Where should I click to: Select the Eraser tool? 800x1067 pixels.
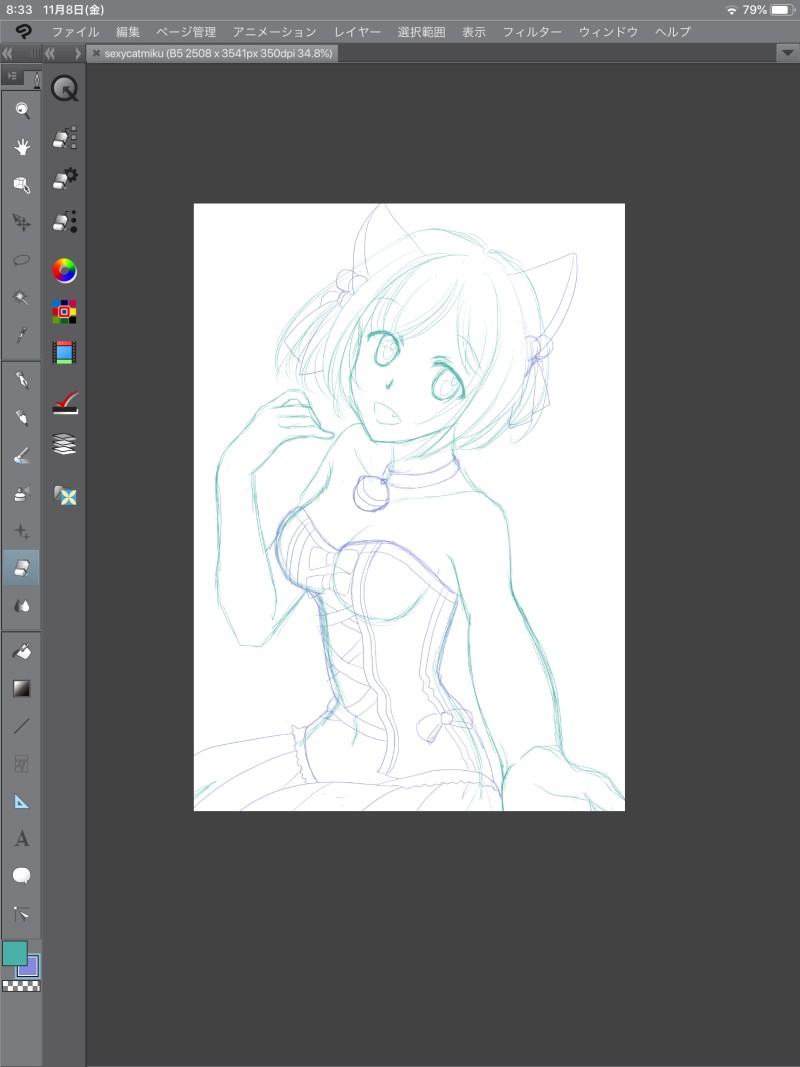pos(21,568)
